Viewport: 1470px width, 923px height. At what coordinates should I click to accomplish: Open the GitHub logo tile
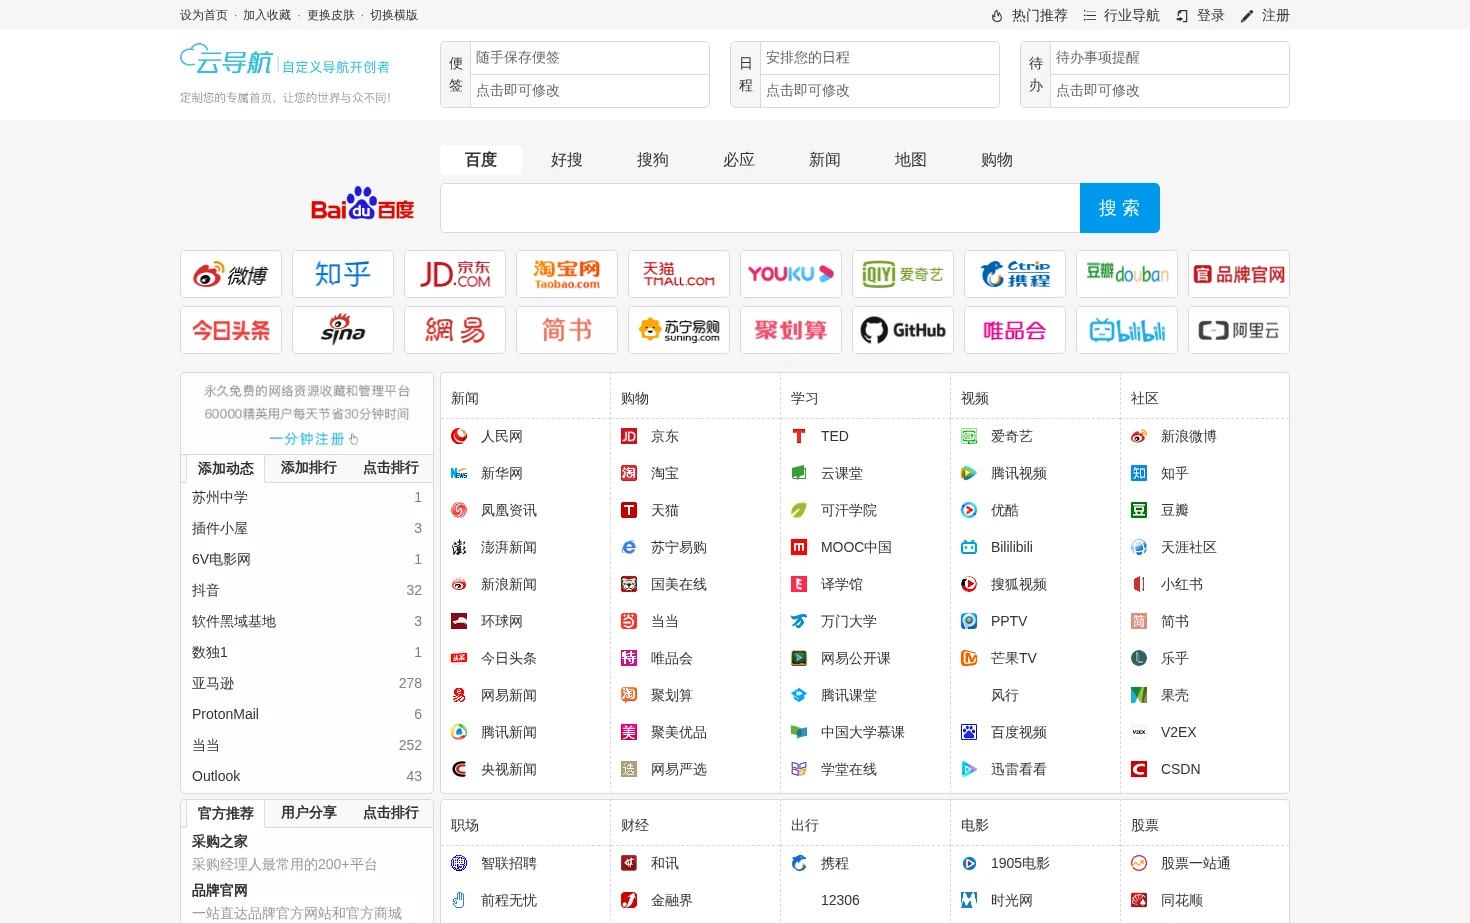pyautogui.click(x=903, y=330)
